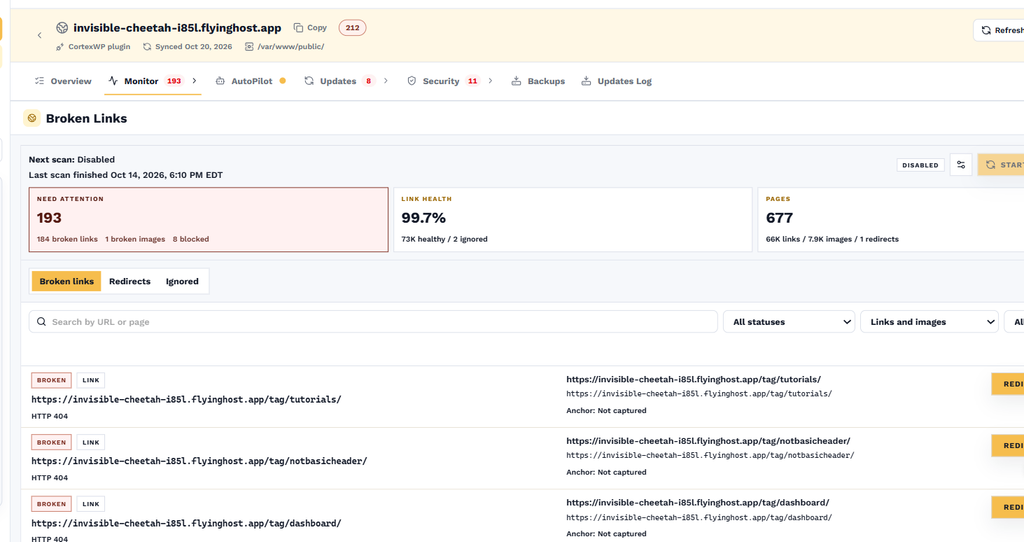Click the LINK badge on the notbasicheader row

91,442
